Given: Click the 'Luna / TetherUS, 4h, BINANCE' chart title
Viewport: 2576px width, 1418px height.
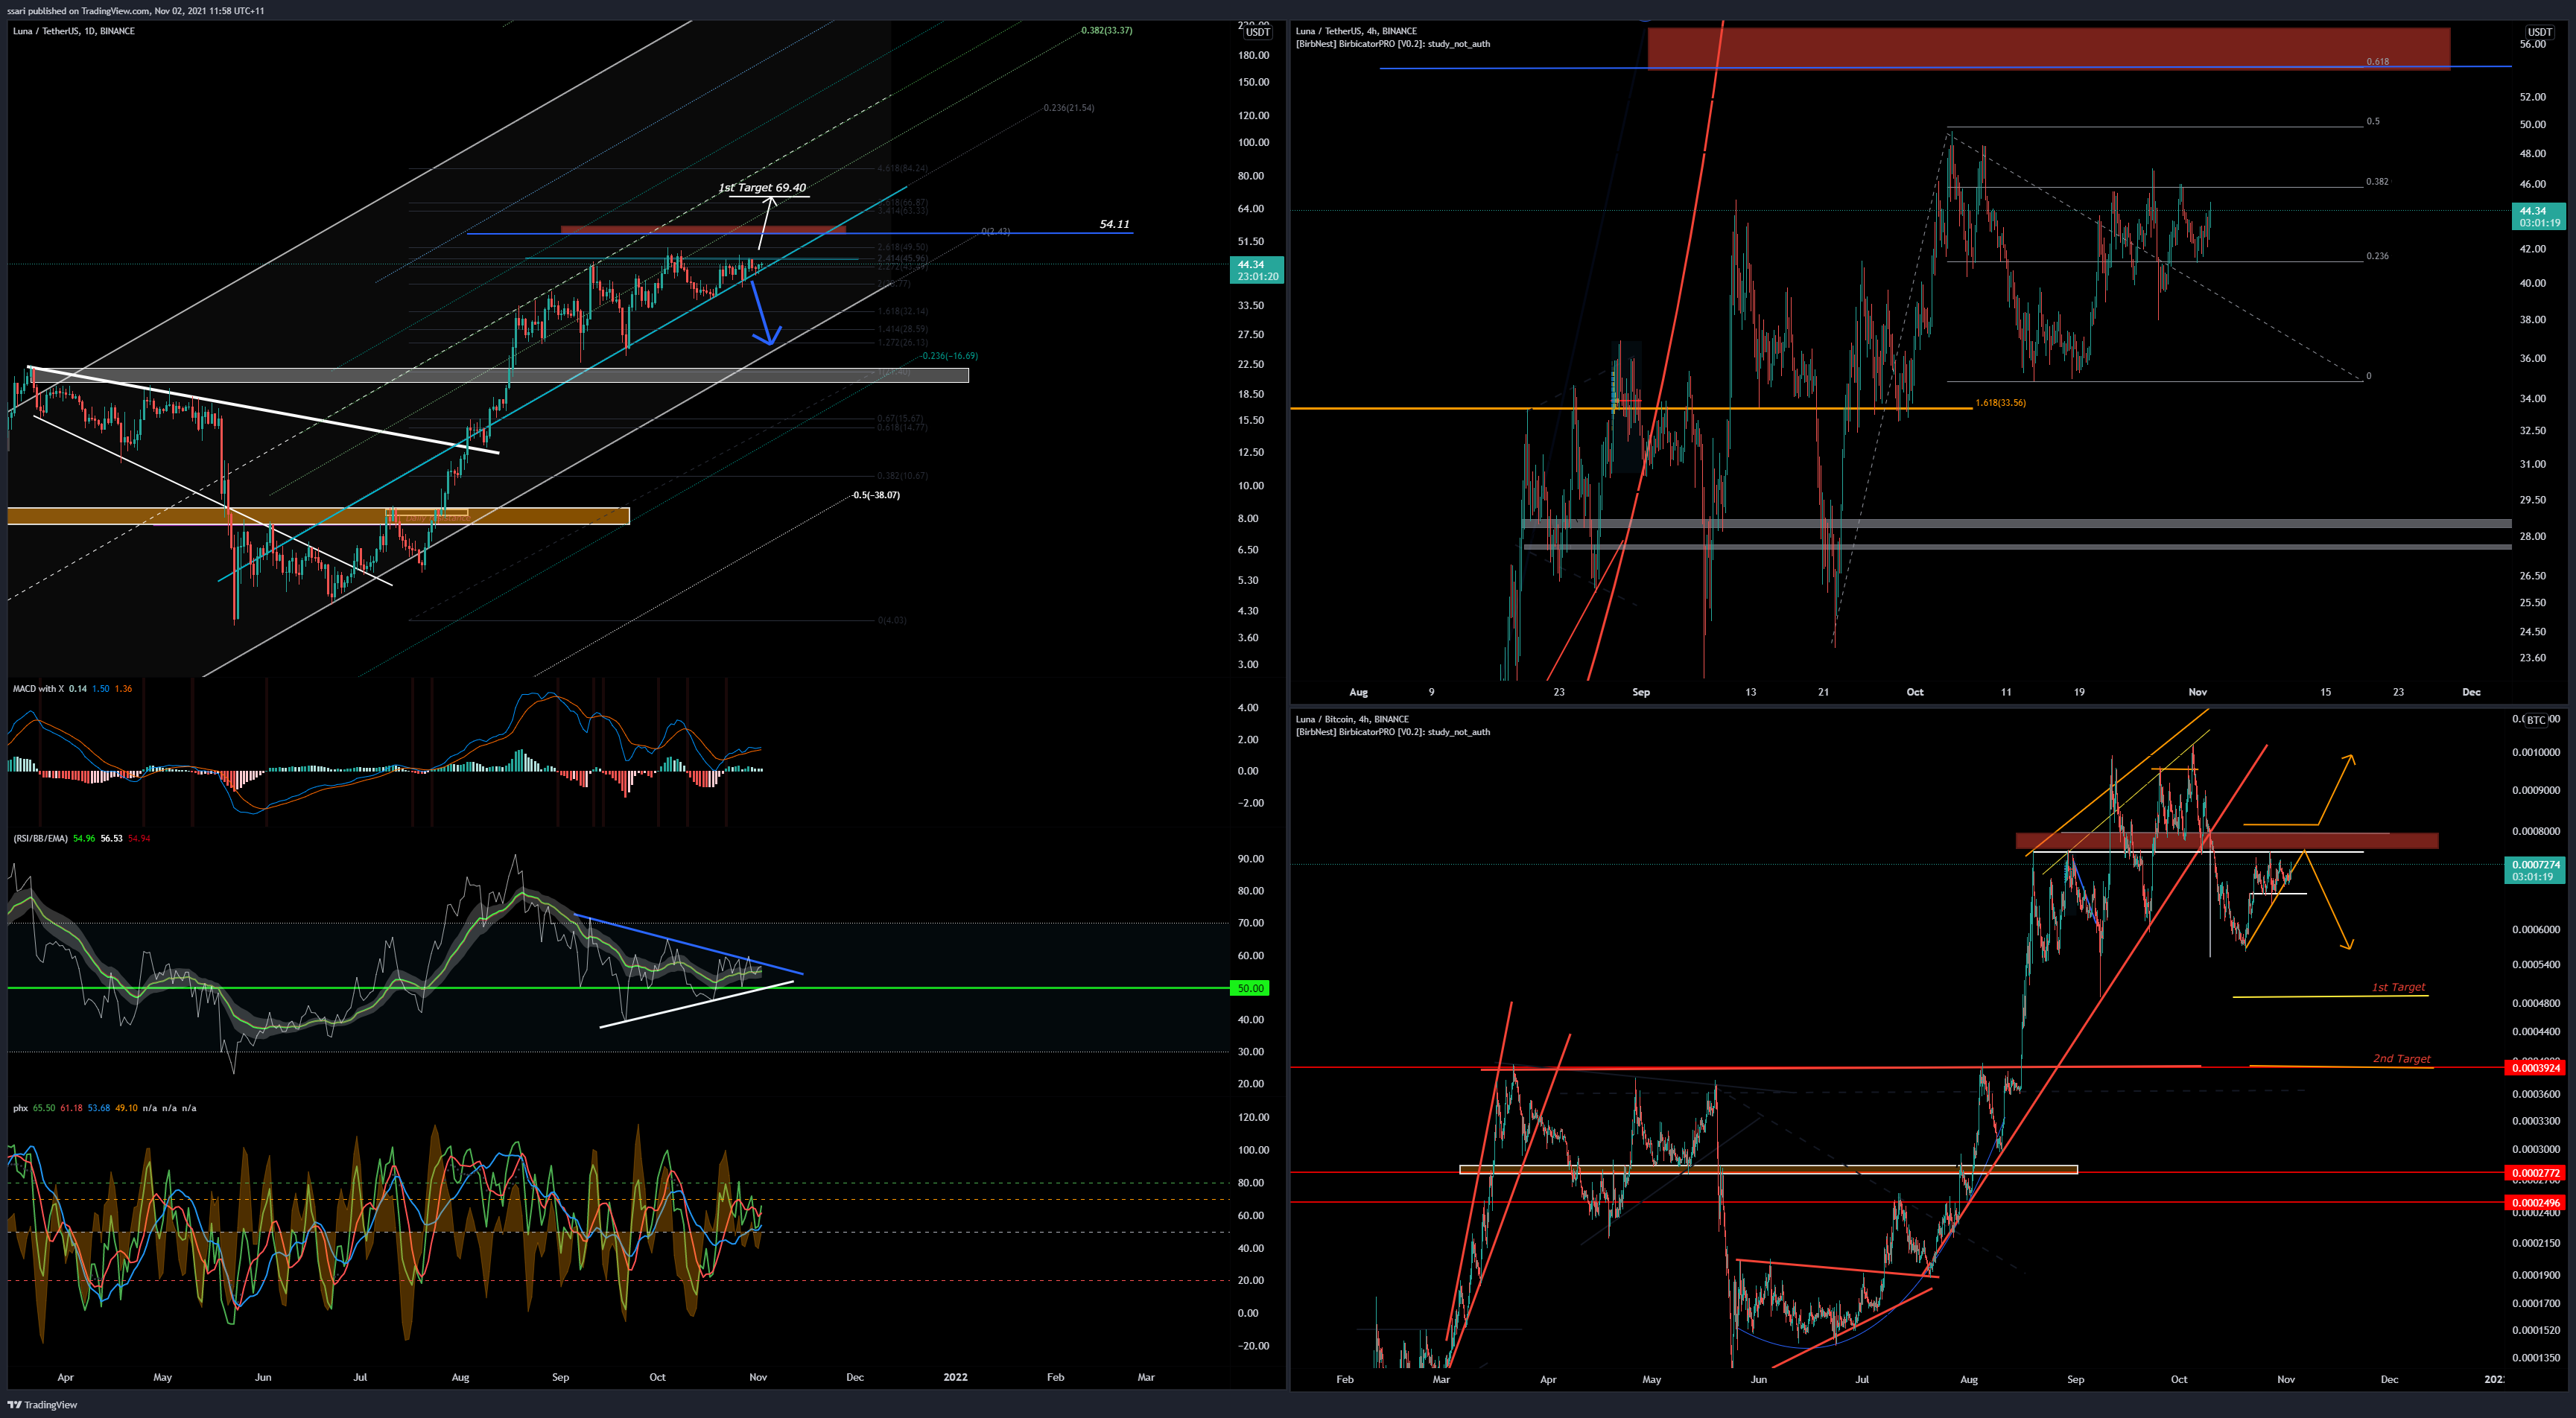Looking at the screenshot, I should point(1356,31).
